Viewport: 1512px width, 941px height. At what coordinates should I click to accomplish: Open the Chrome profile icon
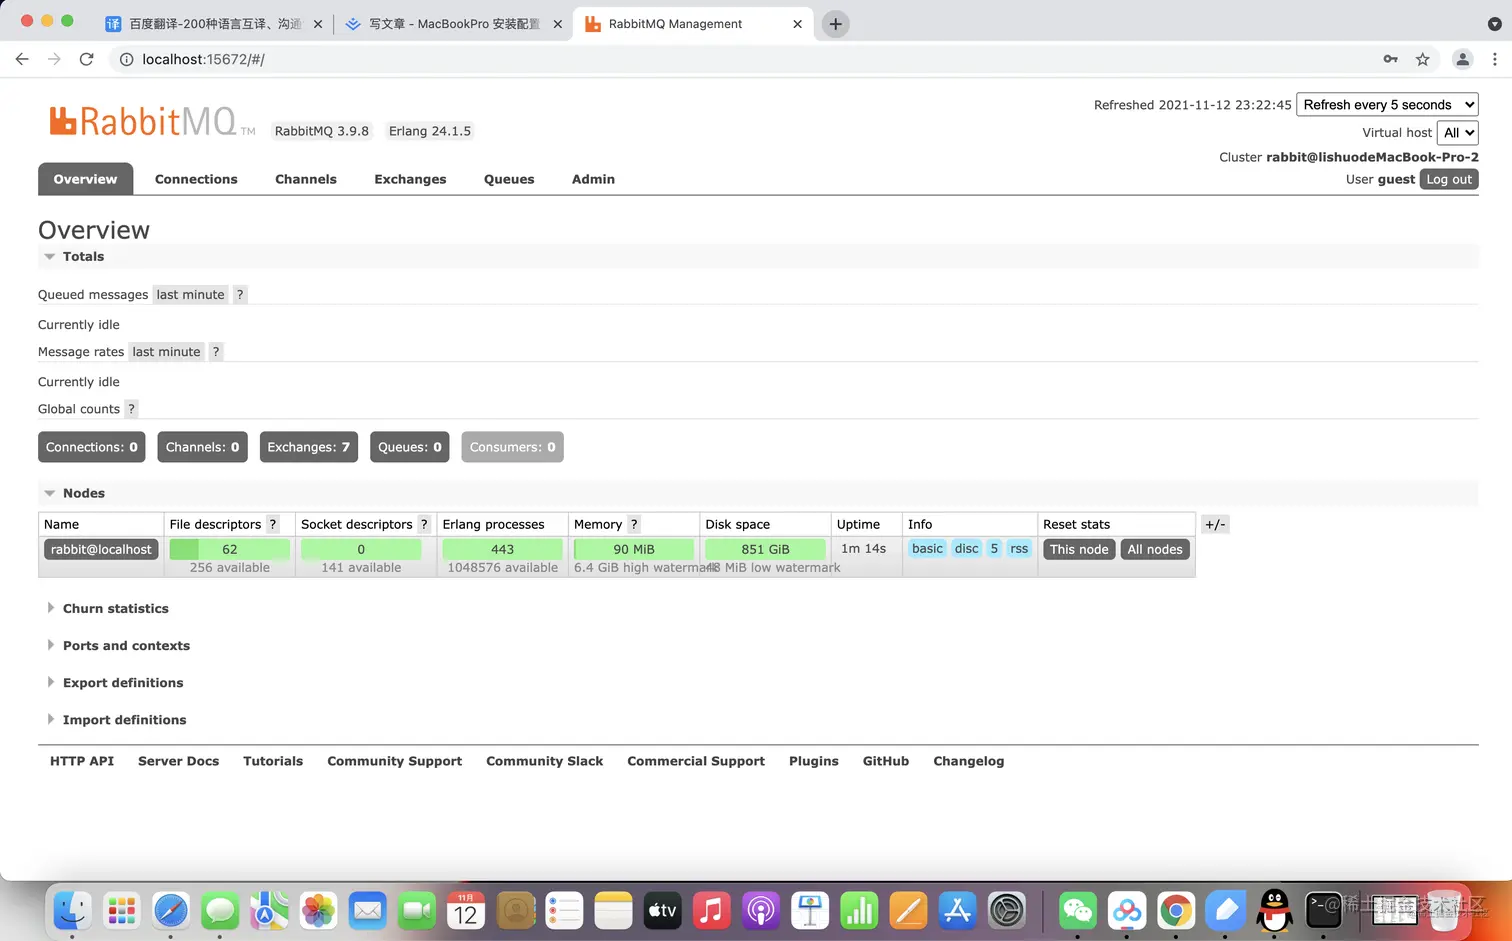[1462, 59]
